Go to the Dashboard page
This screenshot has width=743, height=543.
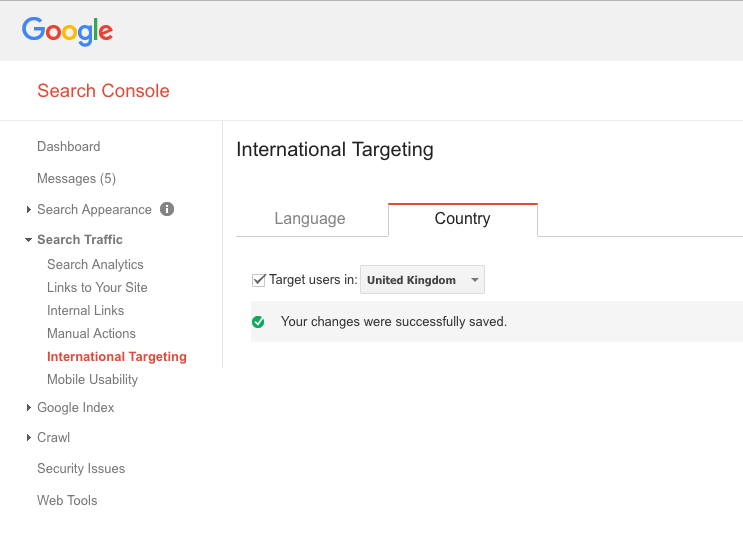pos(68,147)
